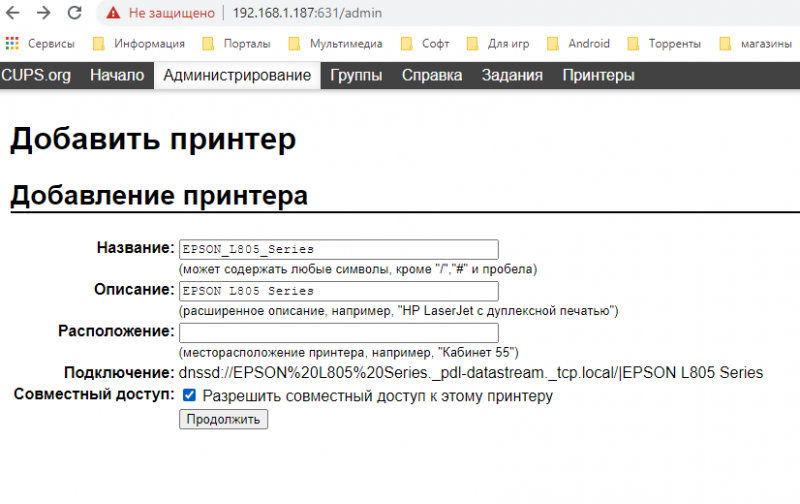
Task: Click the Совместный доступ label
Action: tap(94, 394)
